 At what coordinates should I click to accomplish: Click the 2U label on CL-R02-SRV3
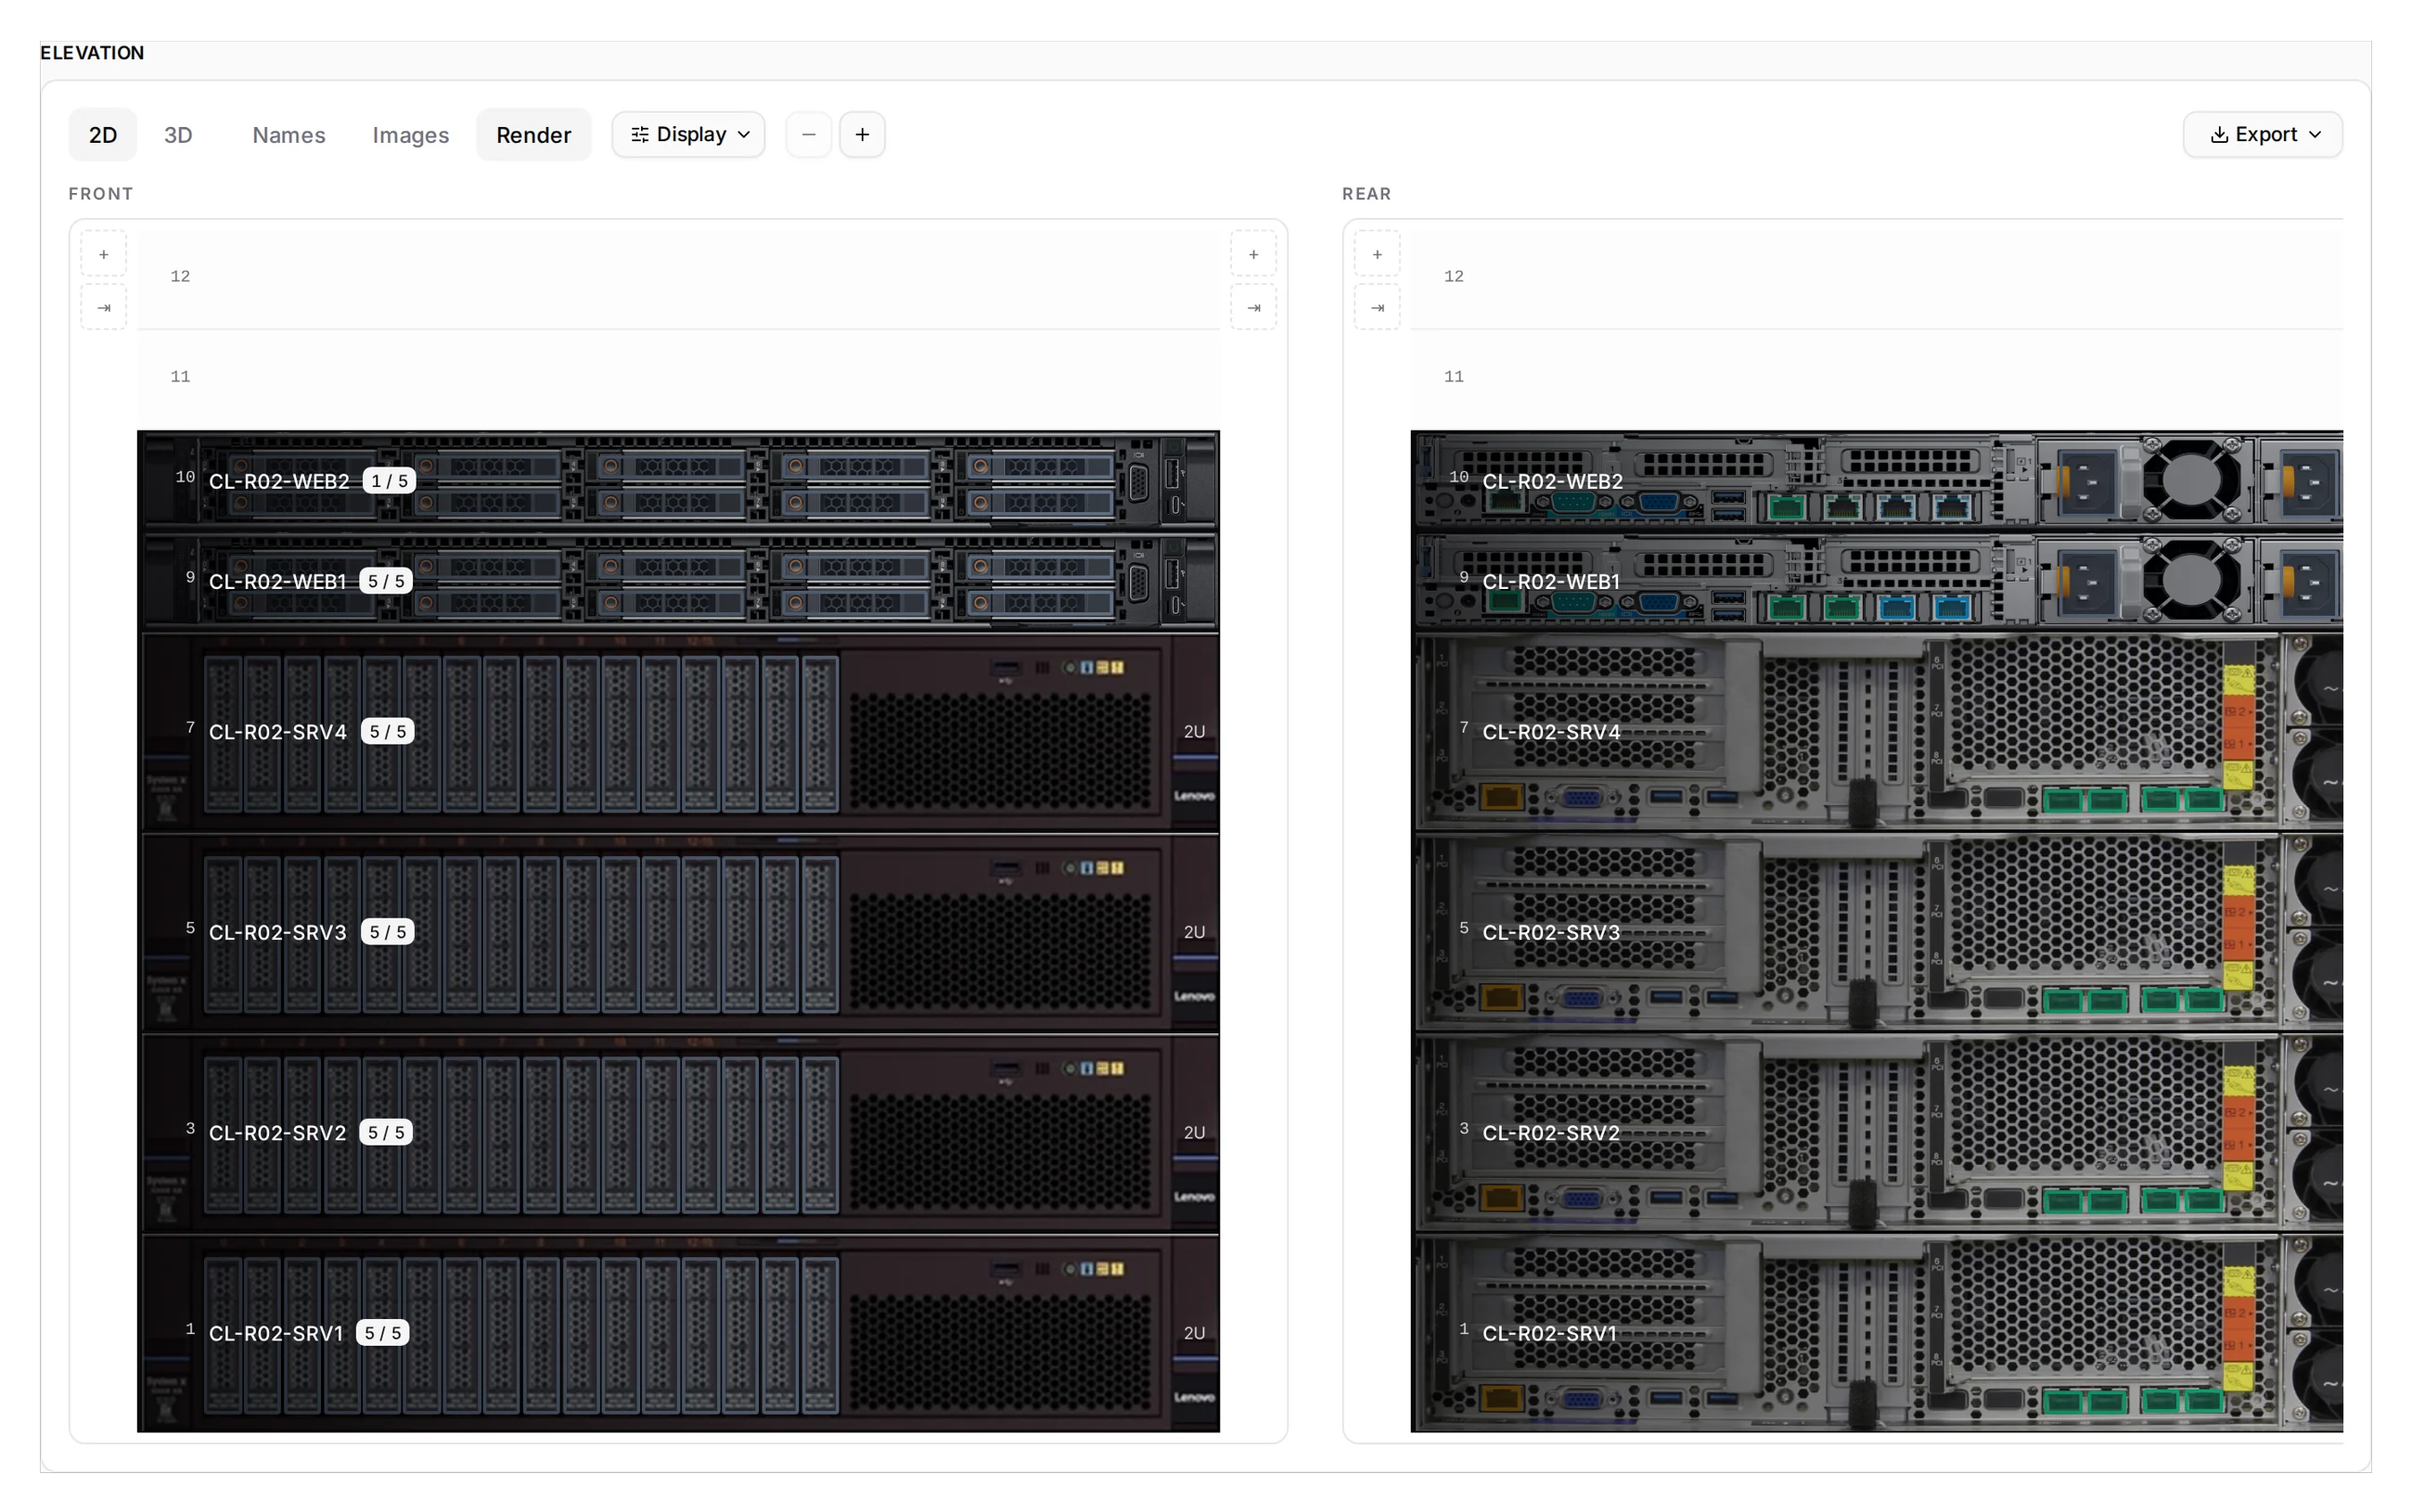(1194, 932)
